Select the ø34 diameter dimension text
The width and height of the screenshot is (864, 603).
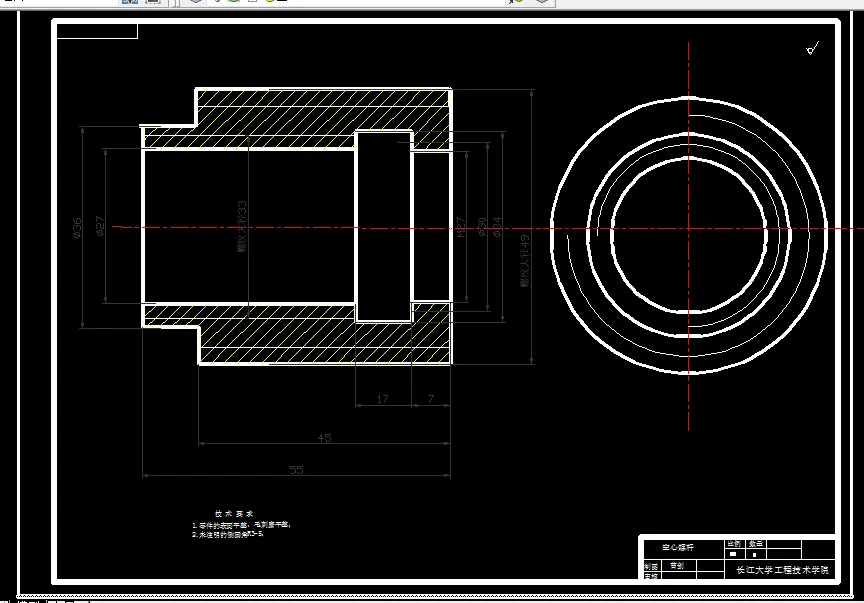pyautogui.click(x=496, y=227)
